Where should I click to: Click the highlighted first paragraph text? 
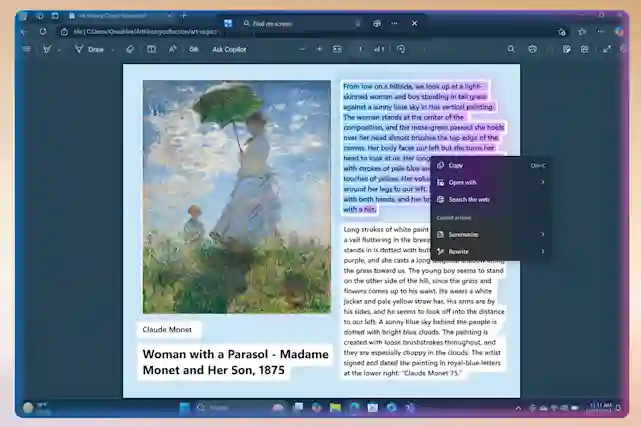[423, 148]
